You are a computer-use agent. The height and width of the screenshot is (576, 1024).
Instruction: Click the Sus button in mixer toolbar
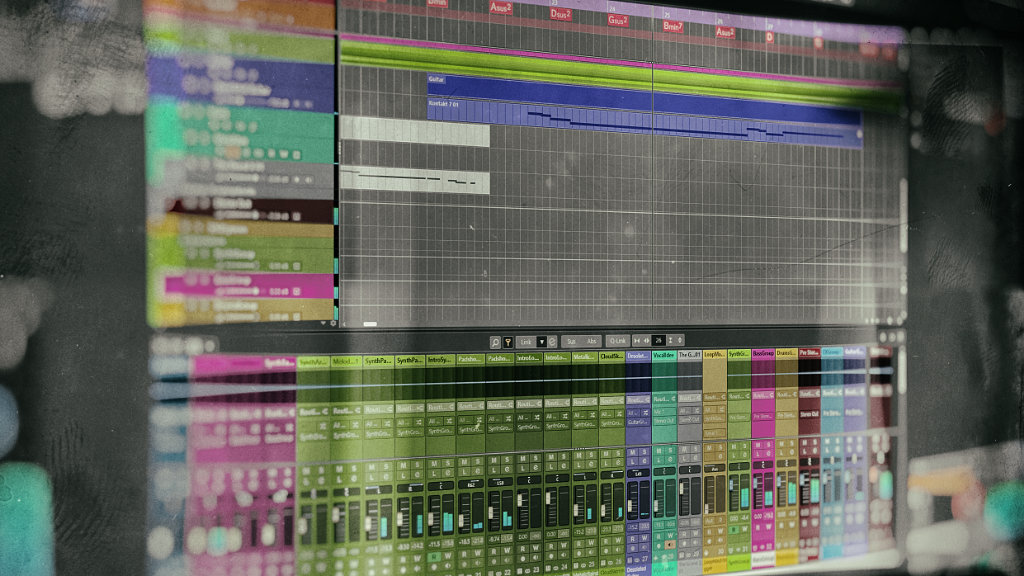click(573, 342)
